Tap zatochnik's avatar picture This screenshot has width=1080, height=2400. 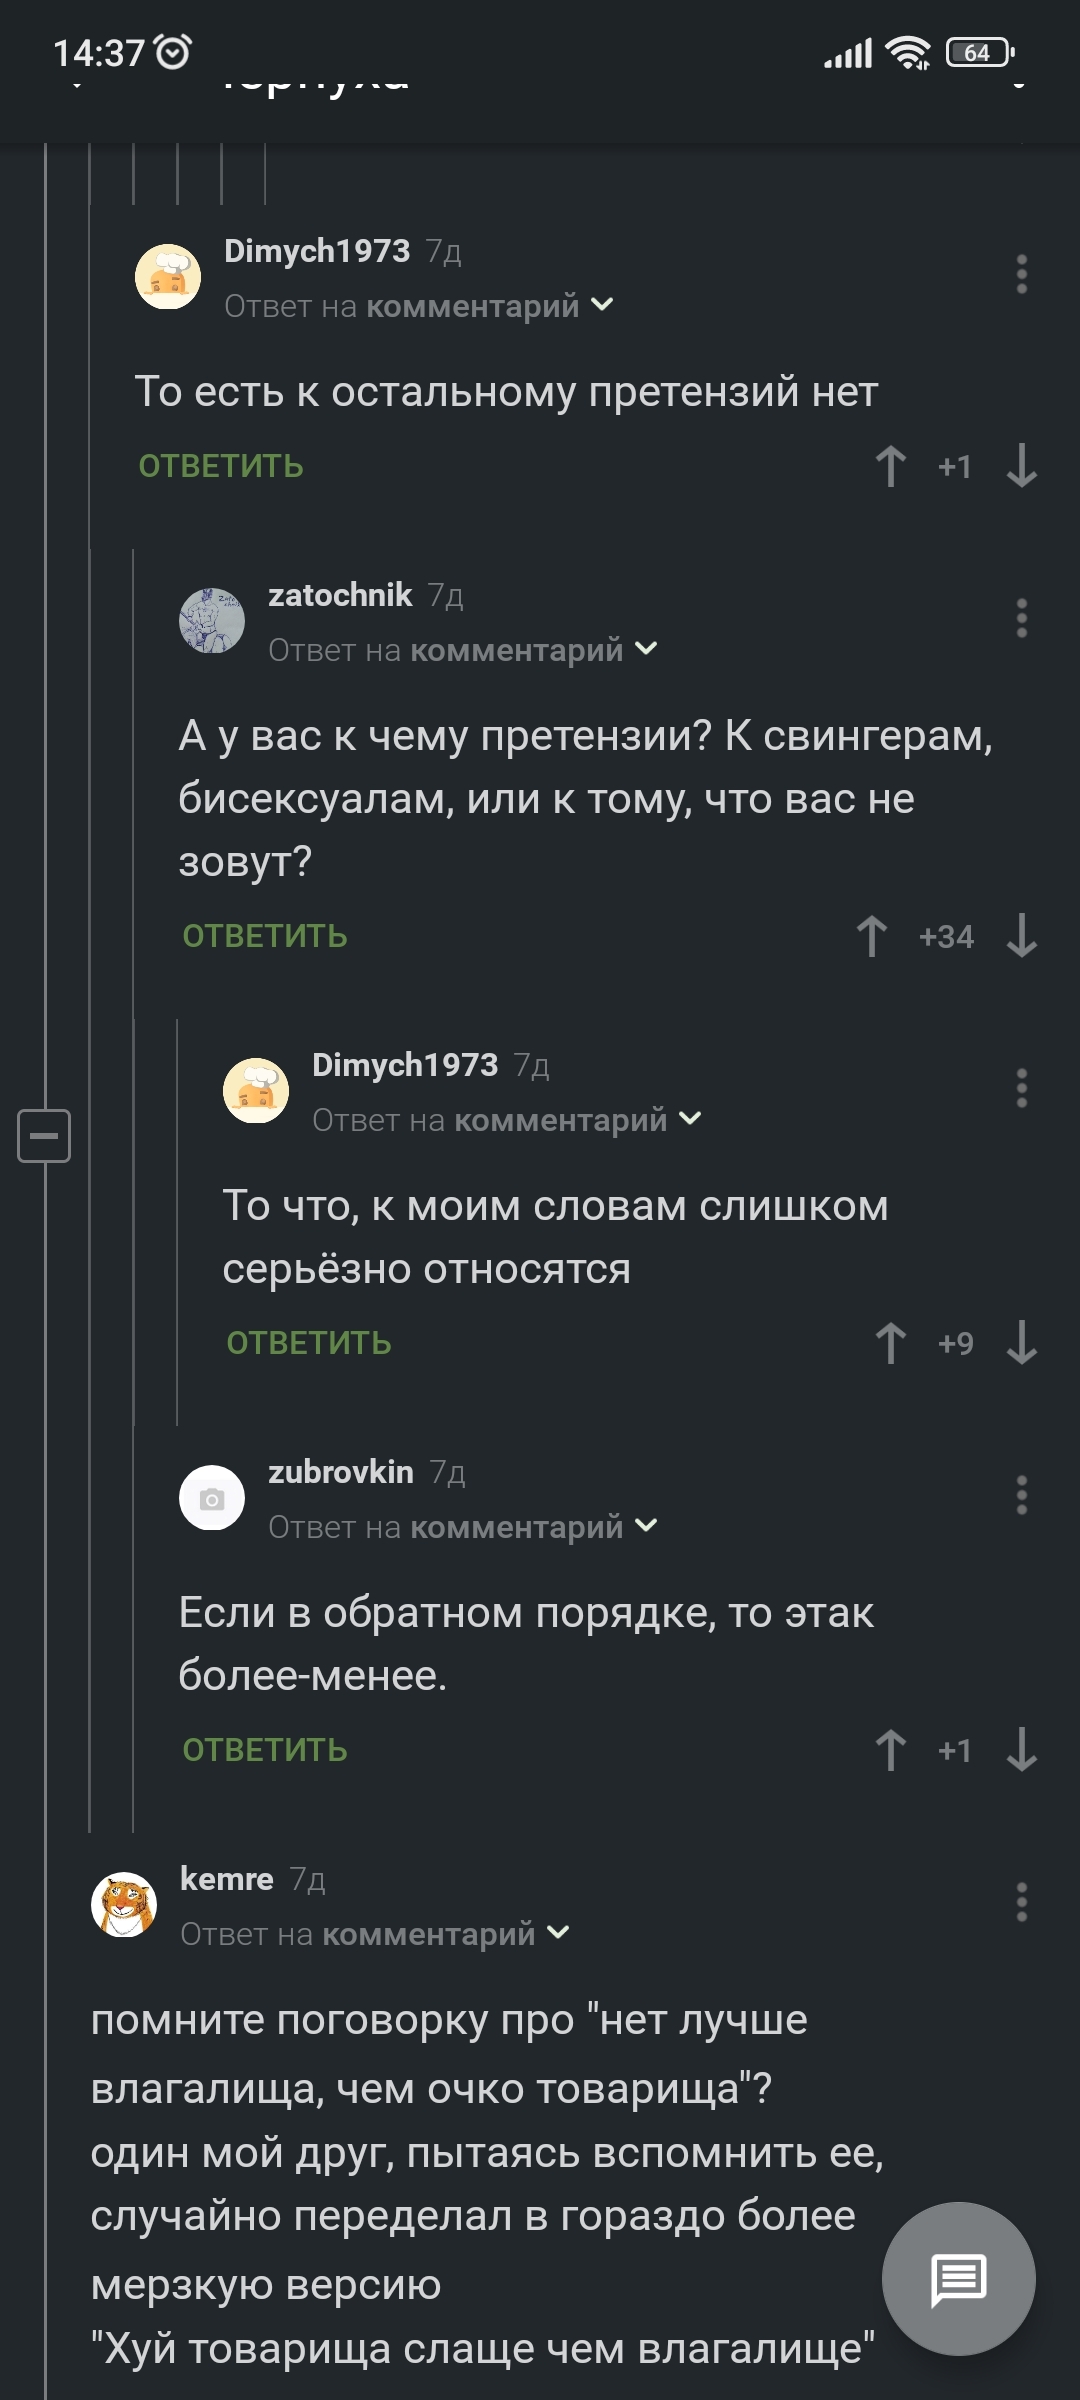[212, 620]
